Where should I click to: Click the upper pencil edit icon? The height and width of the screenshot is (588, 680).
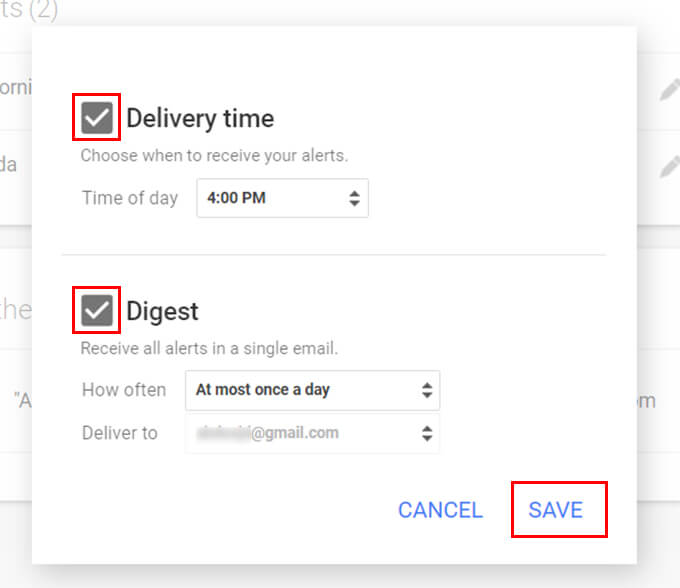point(669,89)
